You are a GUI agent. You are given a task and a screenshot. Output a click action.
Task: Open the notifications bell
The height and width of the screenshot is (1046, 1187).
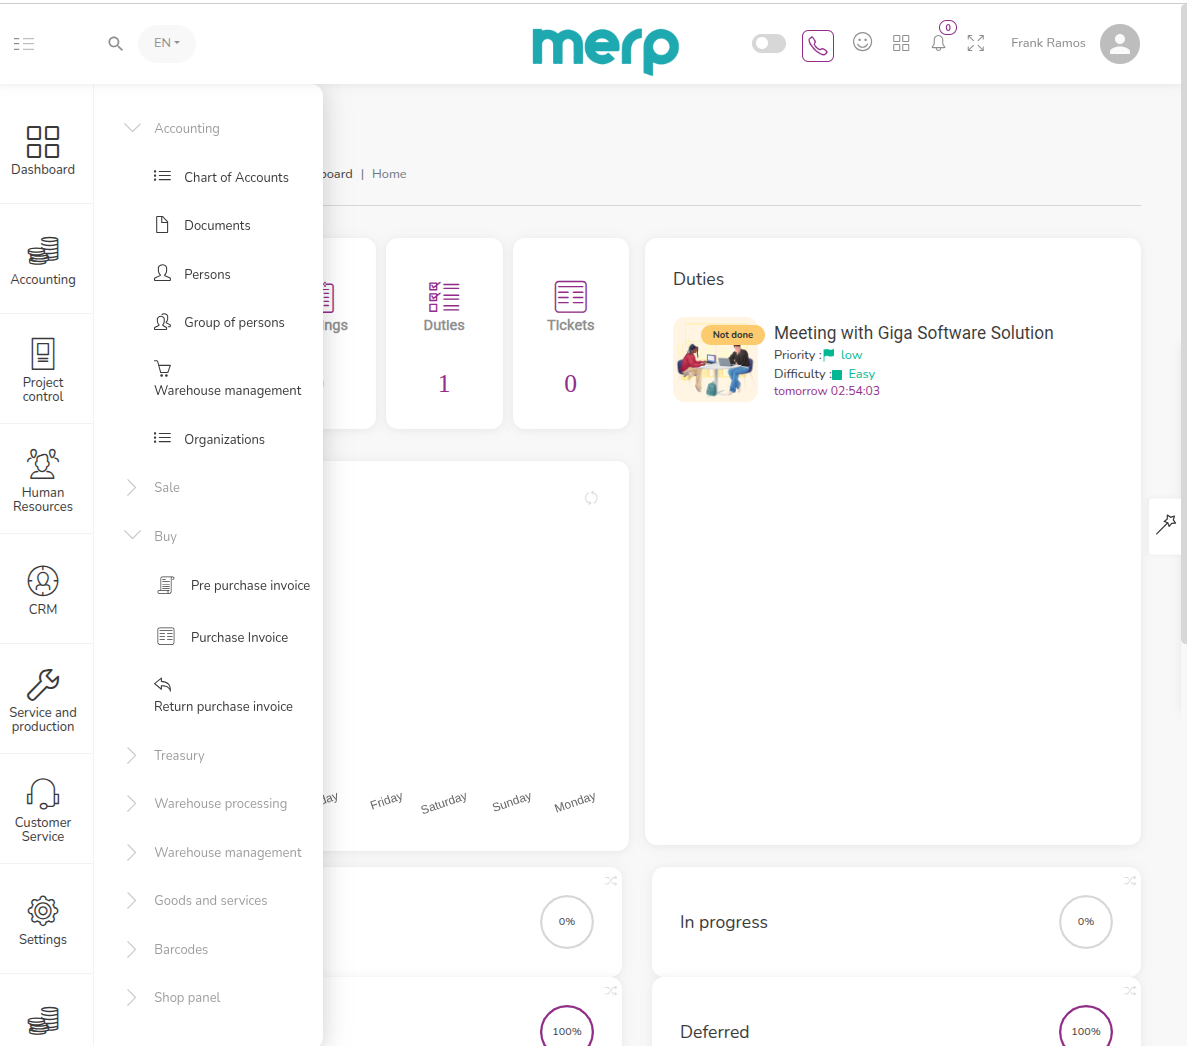[938, 43]
